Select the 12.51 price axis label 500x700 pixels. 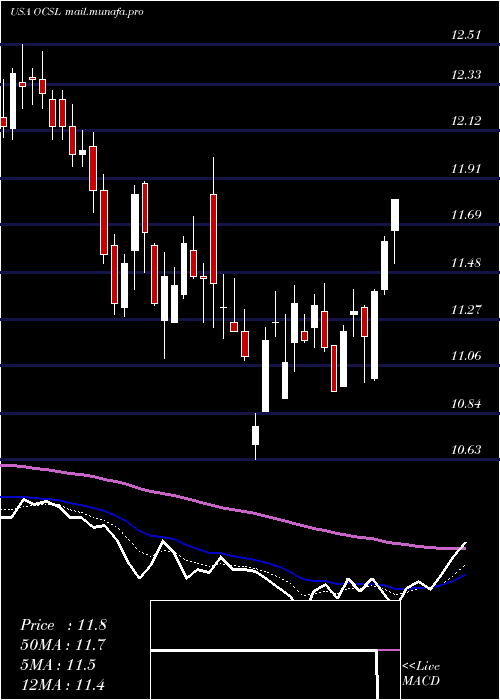(466, 35)
